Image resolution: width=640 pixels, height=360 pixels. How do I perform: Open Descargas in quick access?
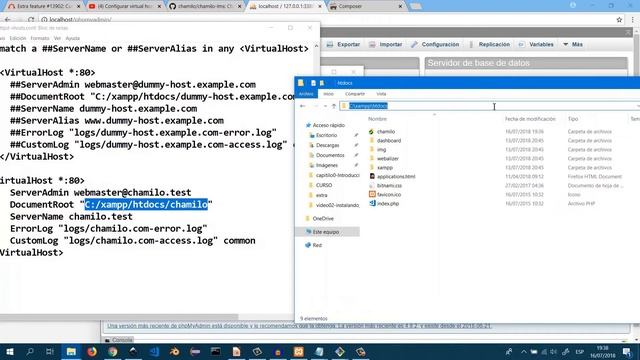click(x=327, y=145)
